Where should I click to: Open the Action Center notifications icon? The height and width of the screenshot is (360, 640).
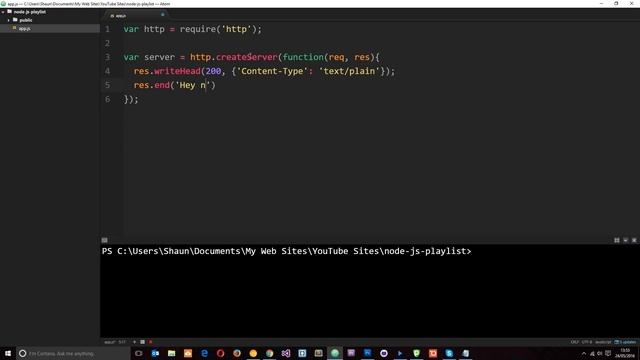click(x=608, y=353)
